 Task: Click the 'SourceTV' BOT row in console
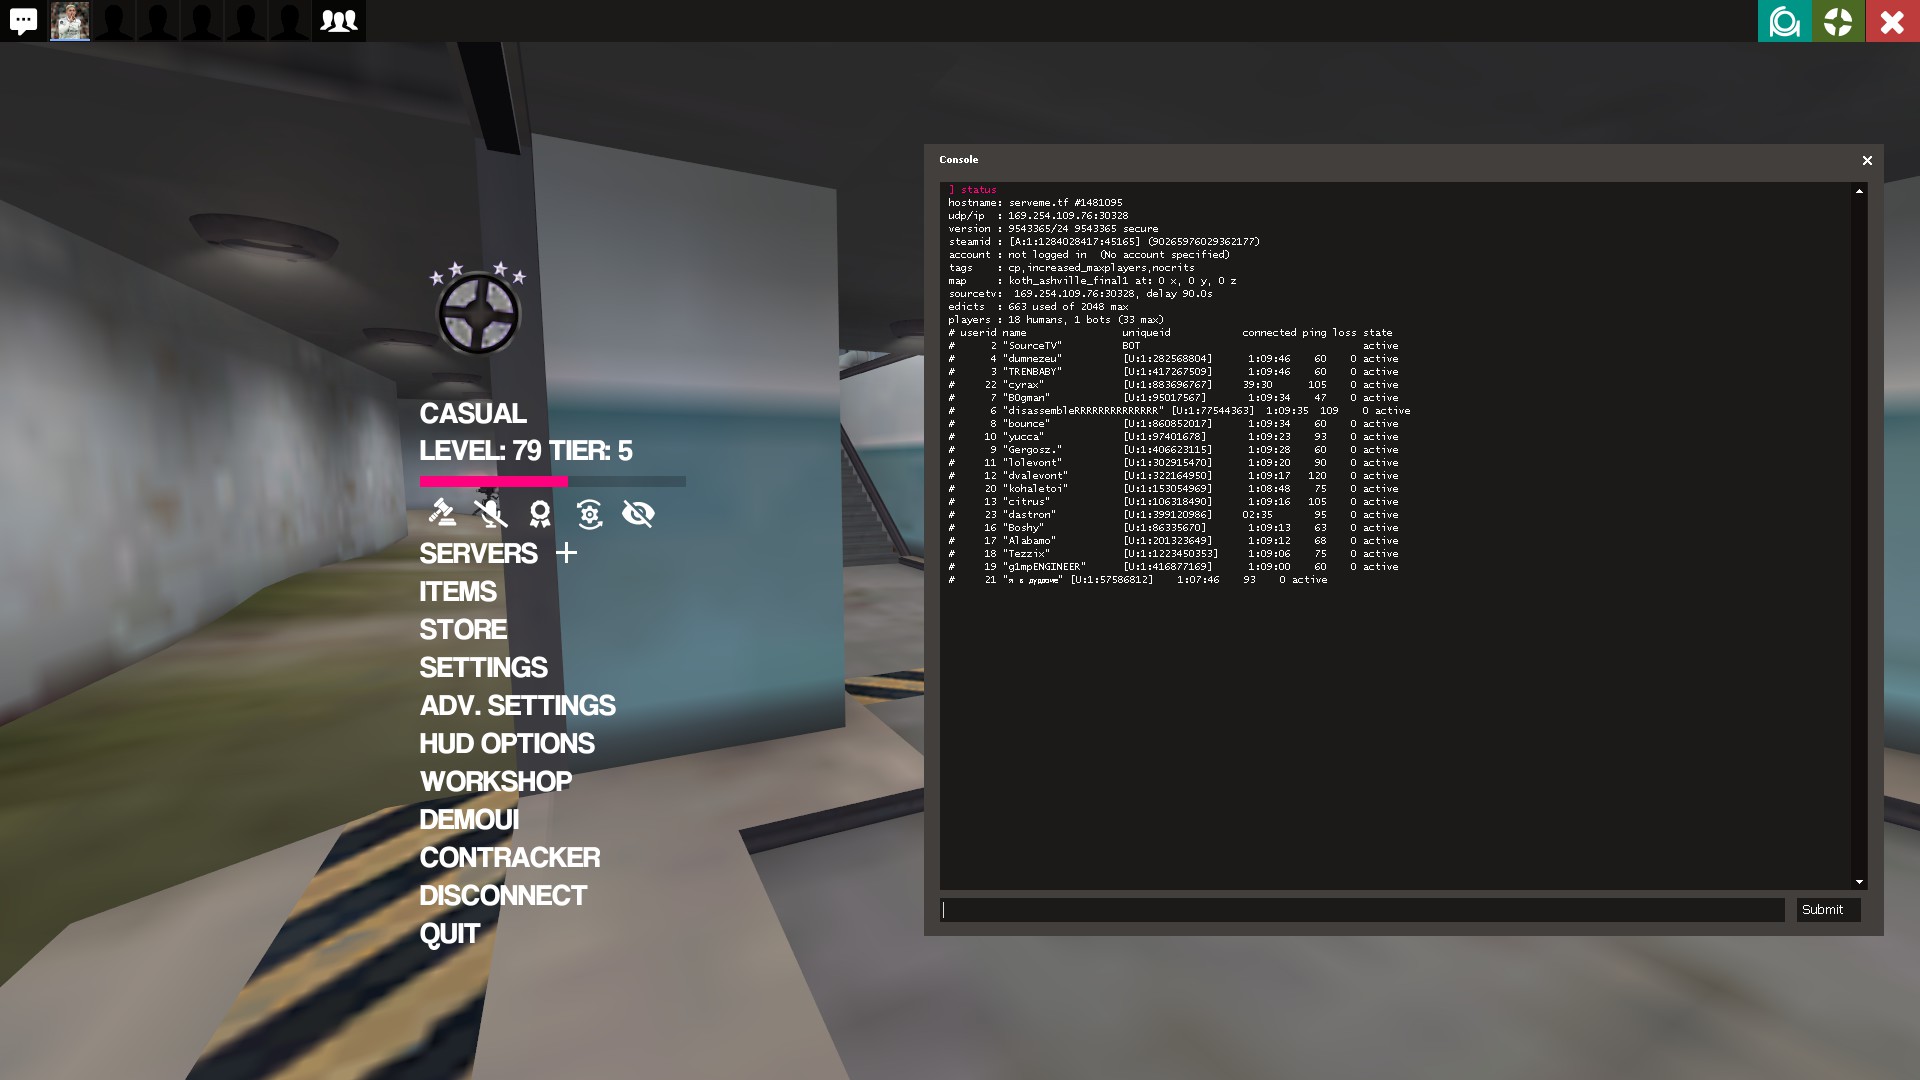click(1173, 345)
